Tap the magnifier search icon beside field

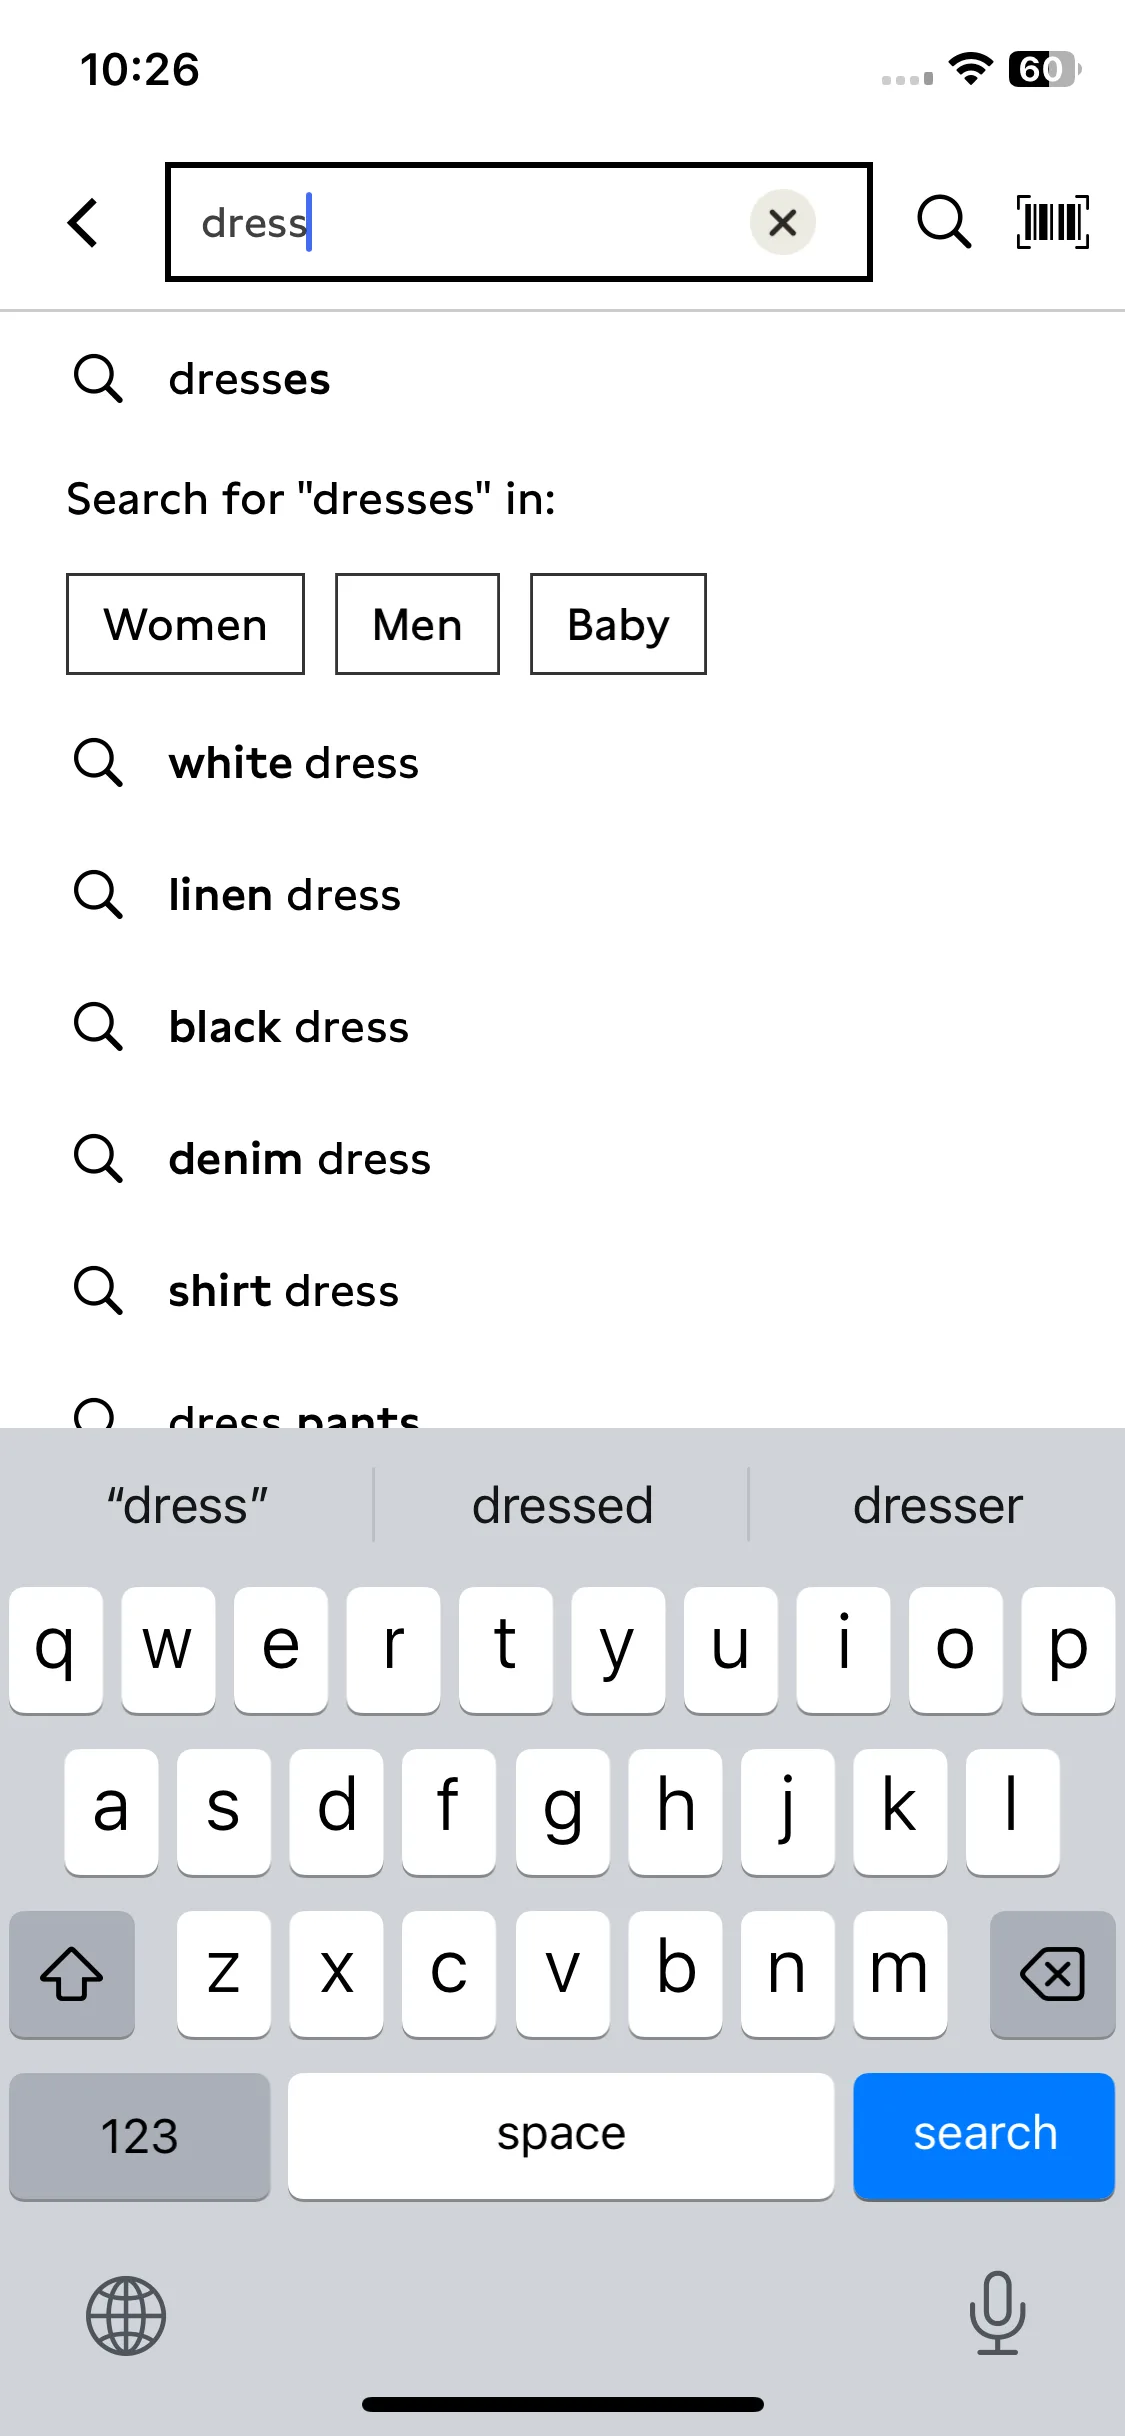(x=944, y=222)
